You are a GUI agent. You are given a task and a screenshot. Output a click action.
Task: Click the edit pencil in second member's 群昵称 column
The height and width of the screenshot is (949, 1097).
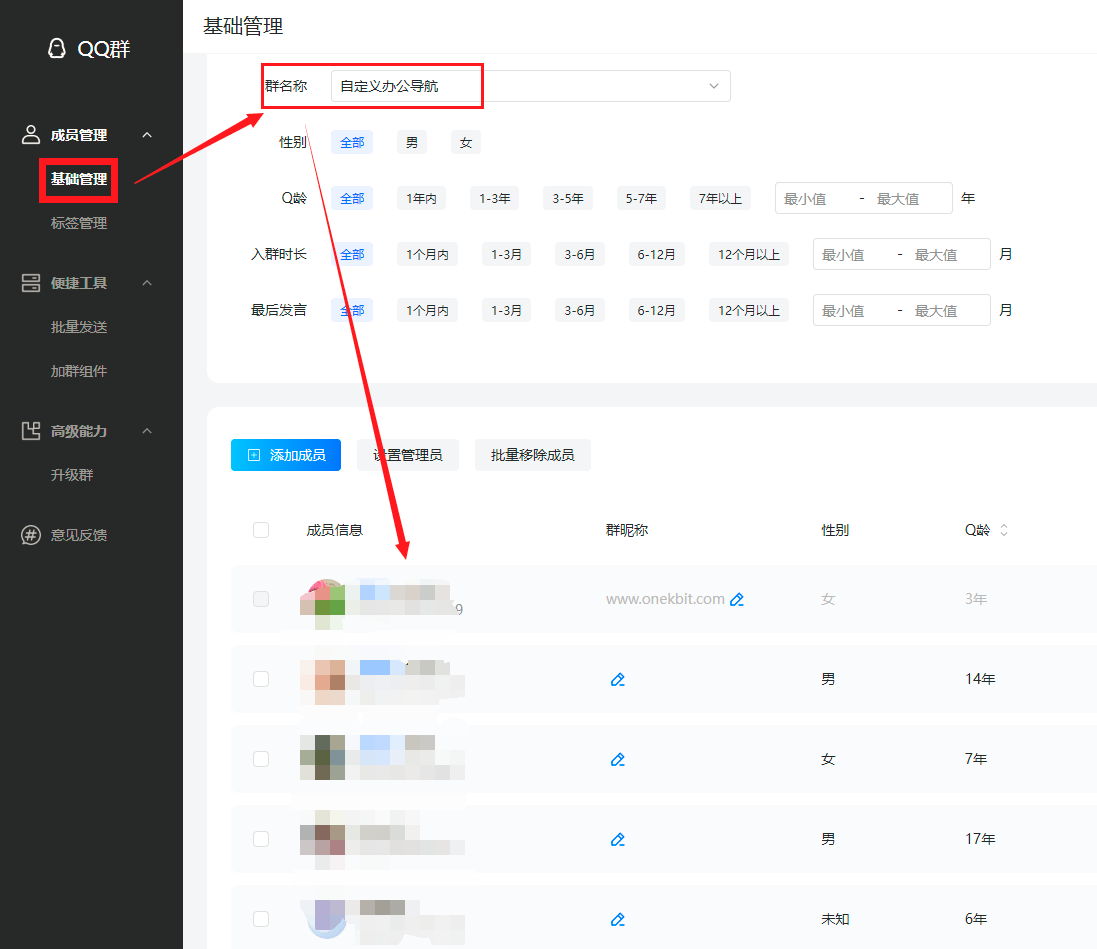pyautogui.click(x=618, y=679)
